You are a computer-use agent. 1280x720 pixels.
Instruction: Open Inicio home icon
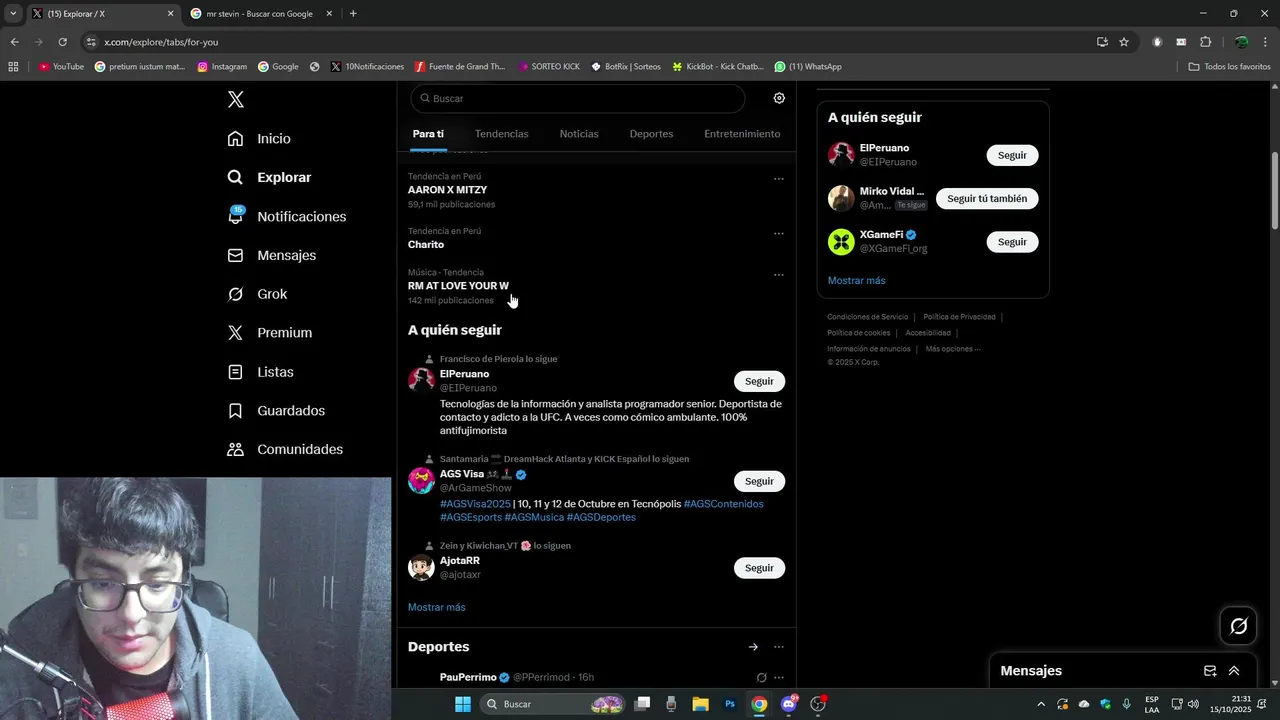tap(235, 139)
